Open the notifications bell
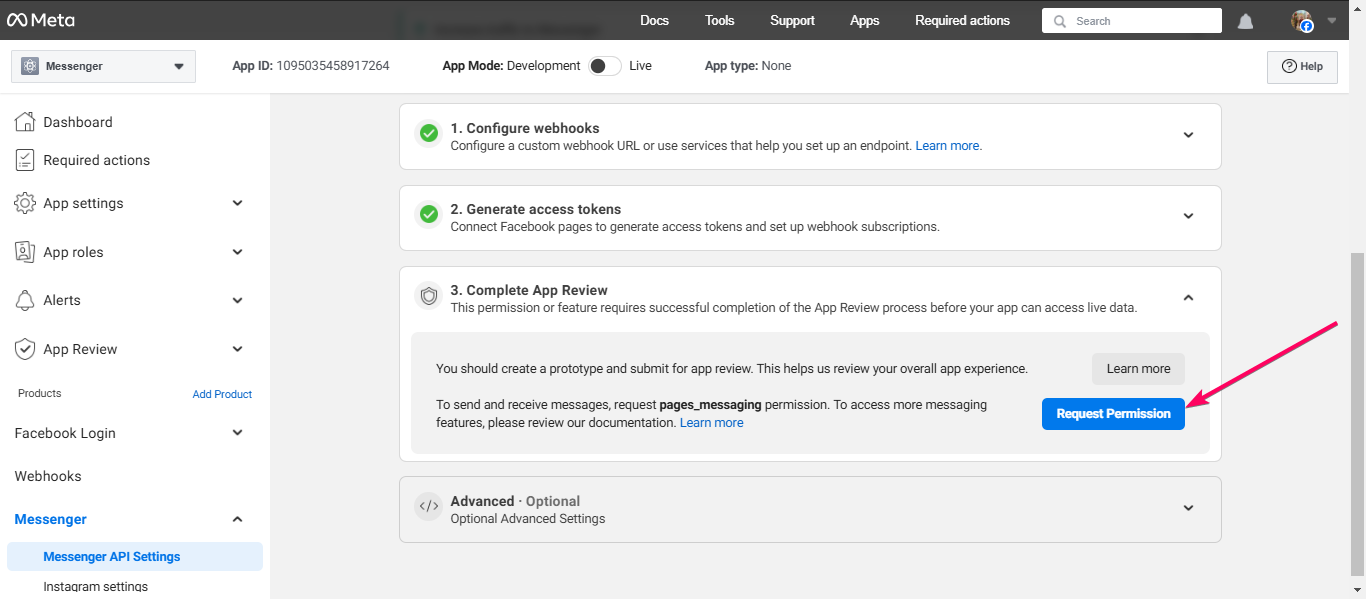The image size is (1366, 599). (x=1246, y=21)
